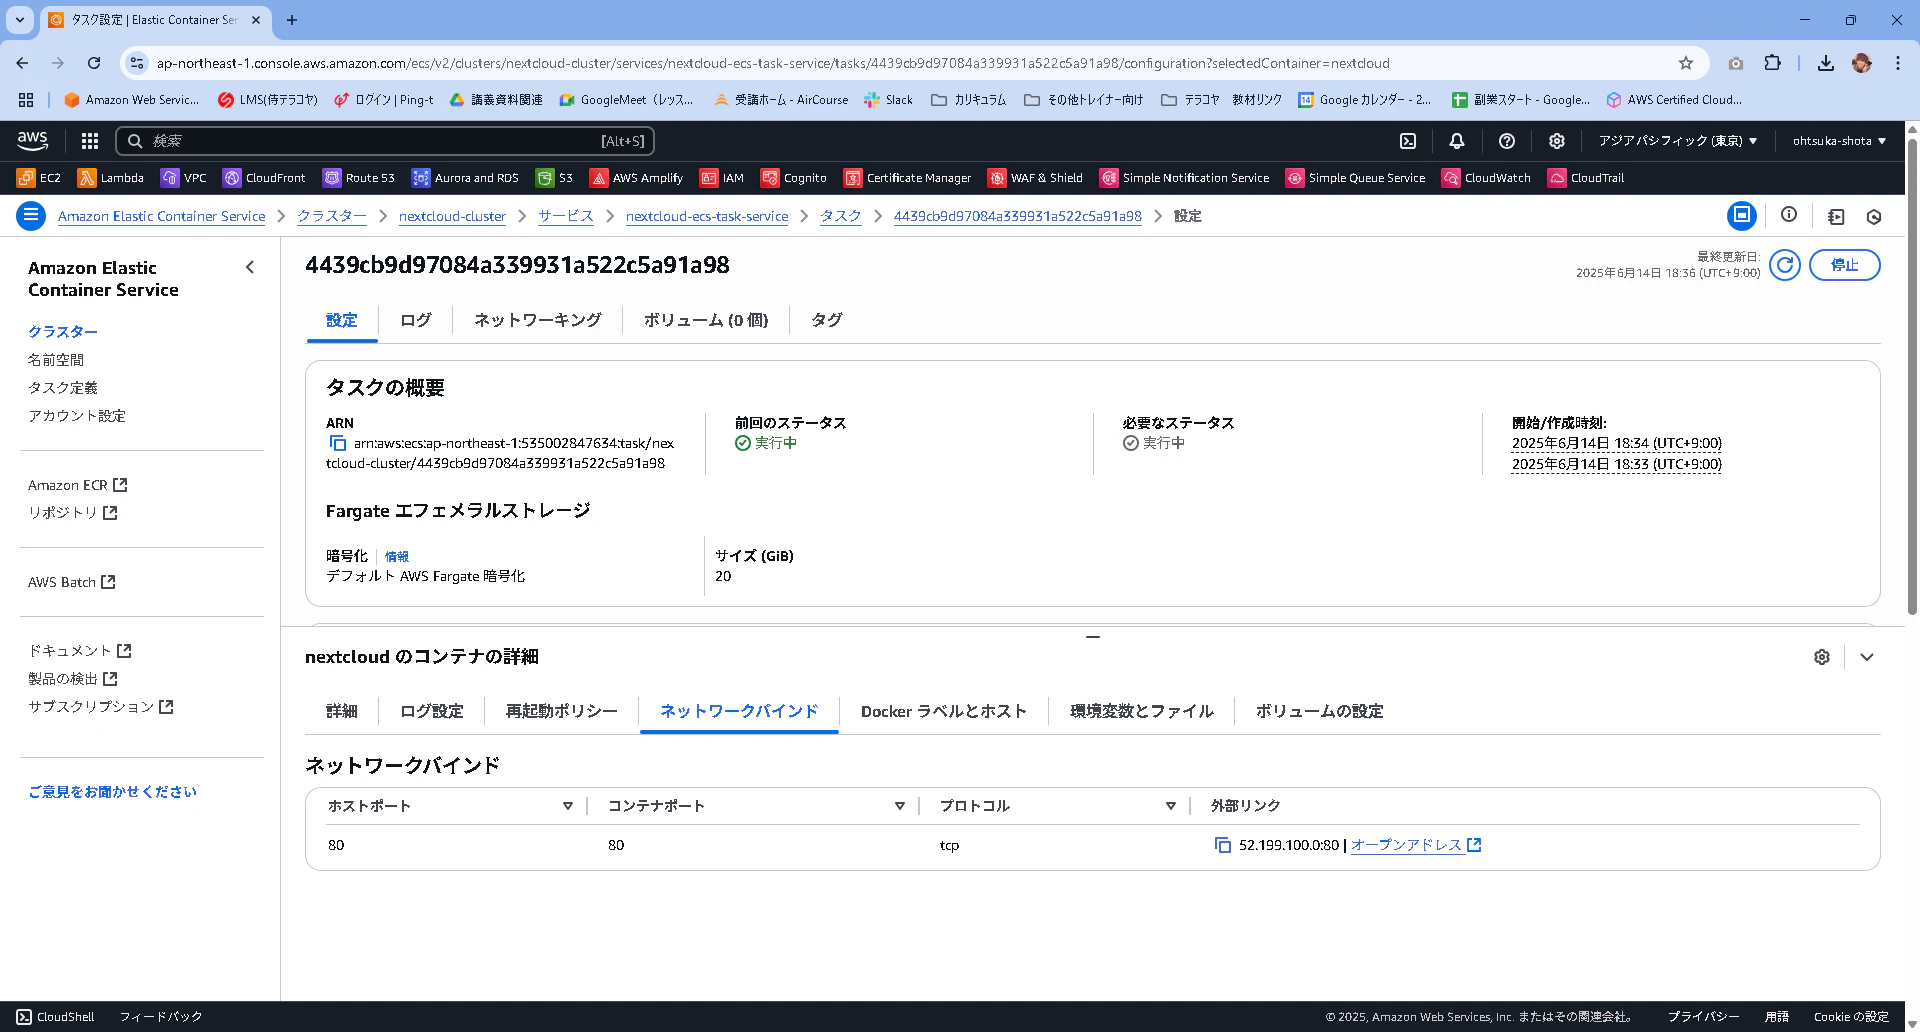Open Docker ラベルとホスト tab
Screen dimensions: 1920x1032
click(x=944, y=711)
